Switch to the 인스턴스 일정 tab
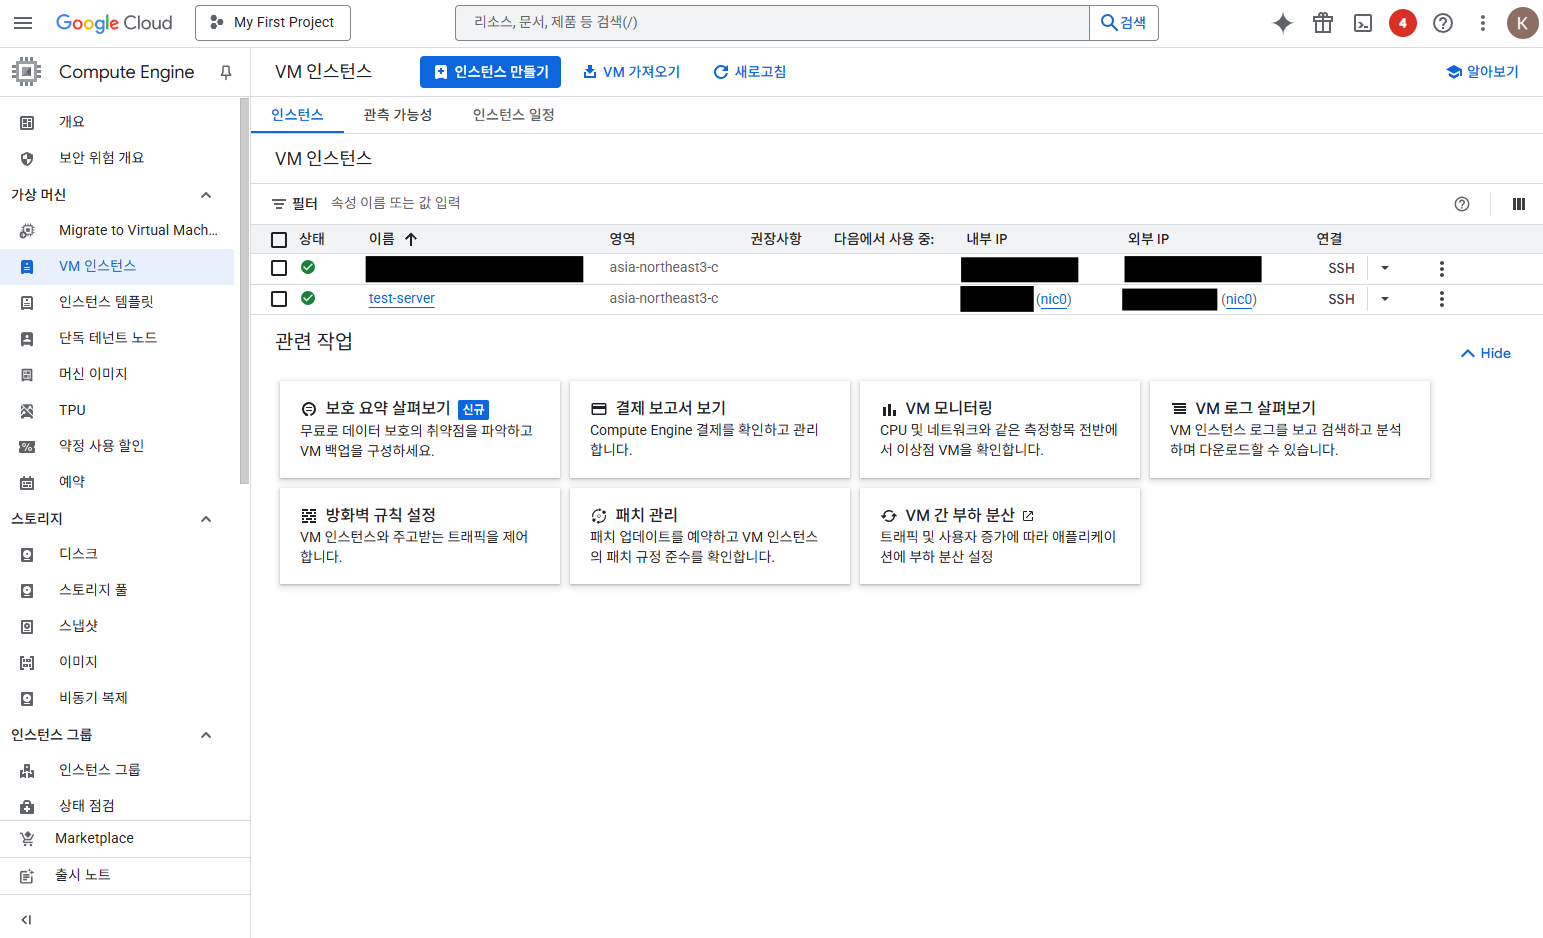 [514, 115]
